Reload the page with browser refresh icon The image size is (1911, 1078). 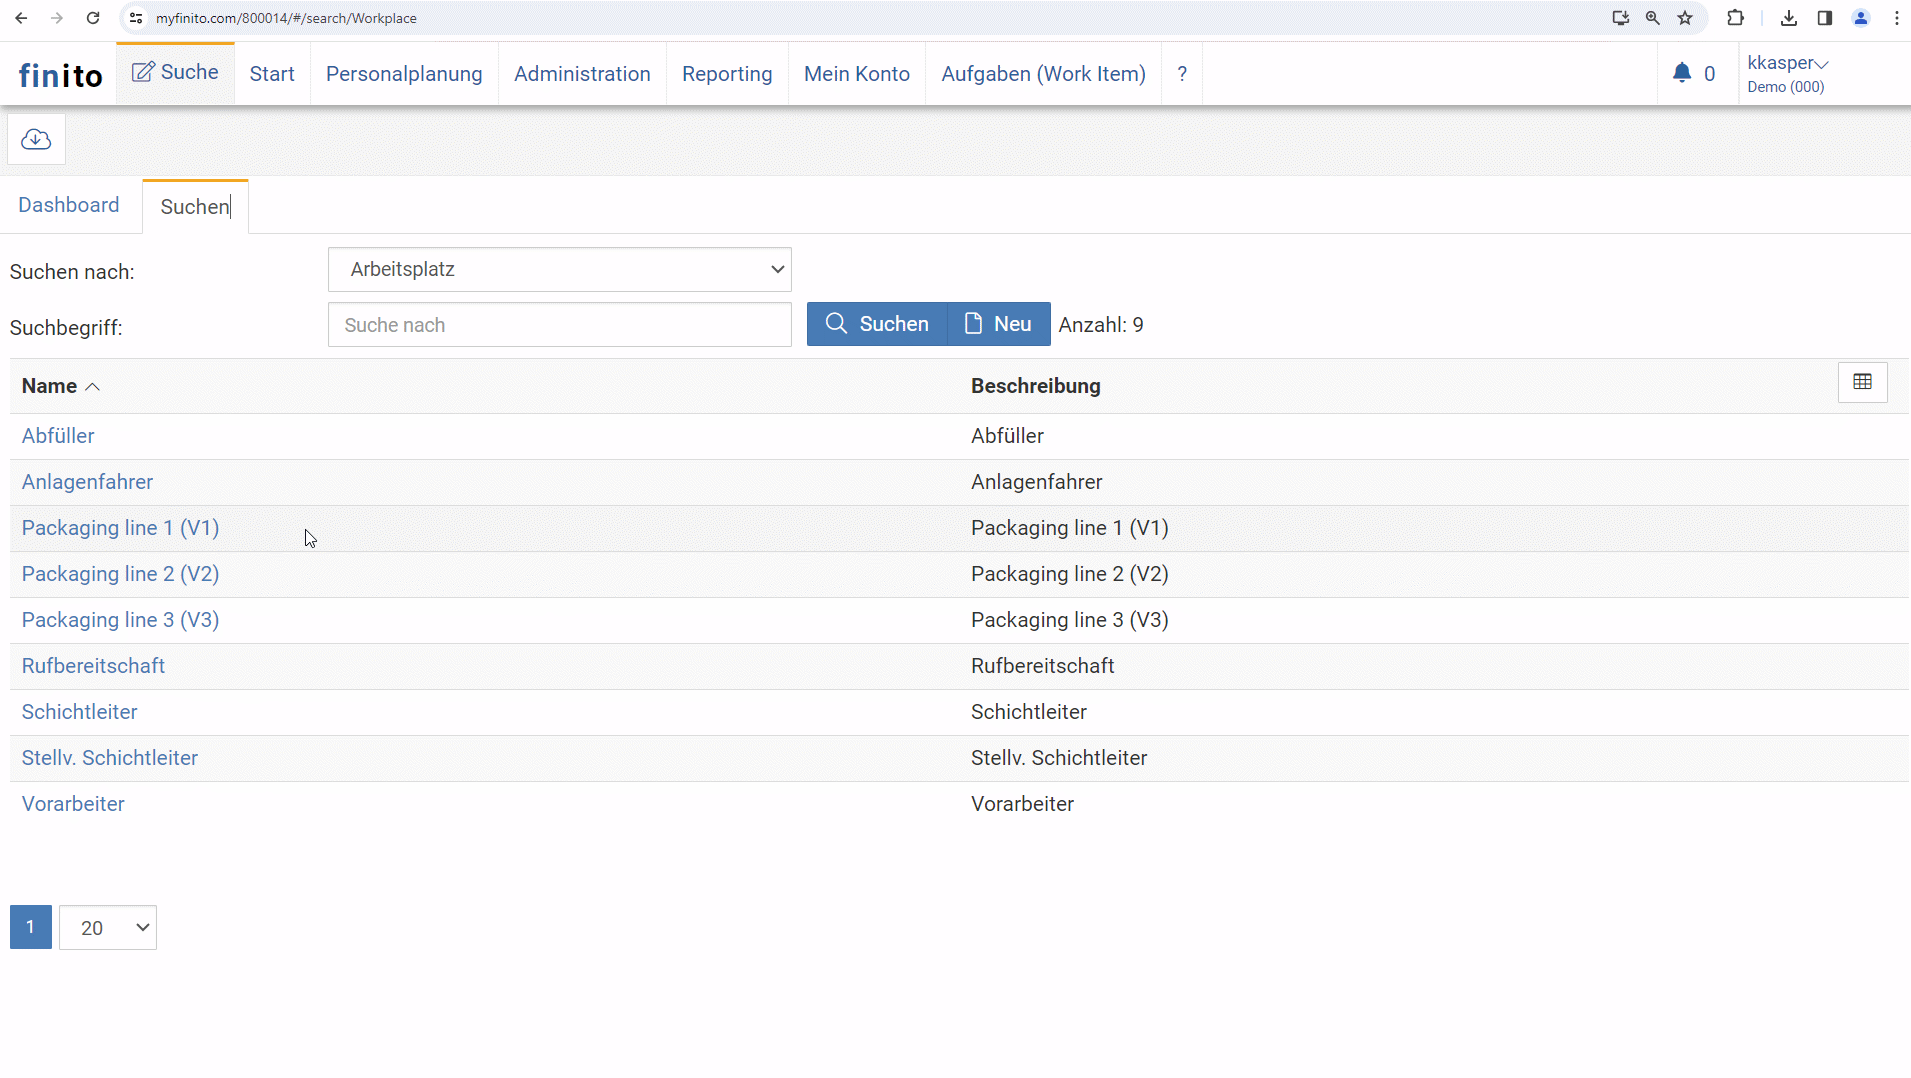(x=93, y=18)
